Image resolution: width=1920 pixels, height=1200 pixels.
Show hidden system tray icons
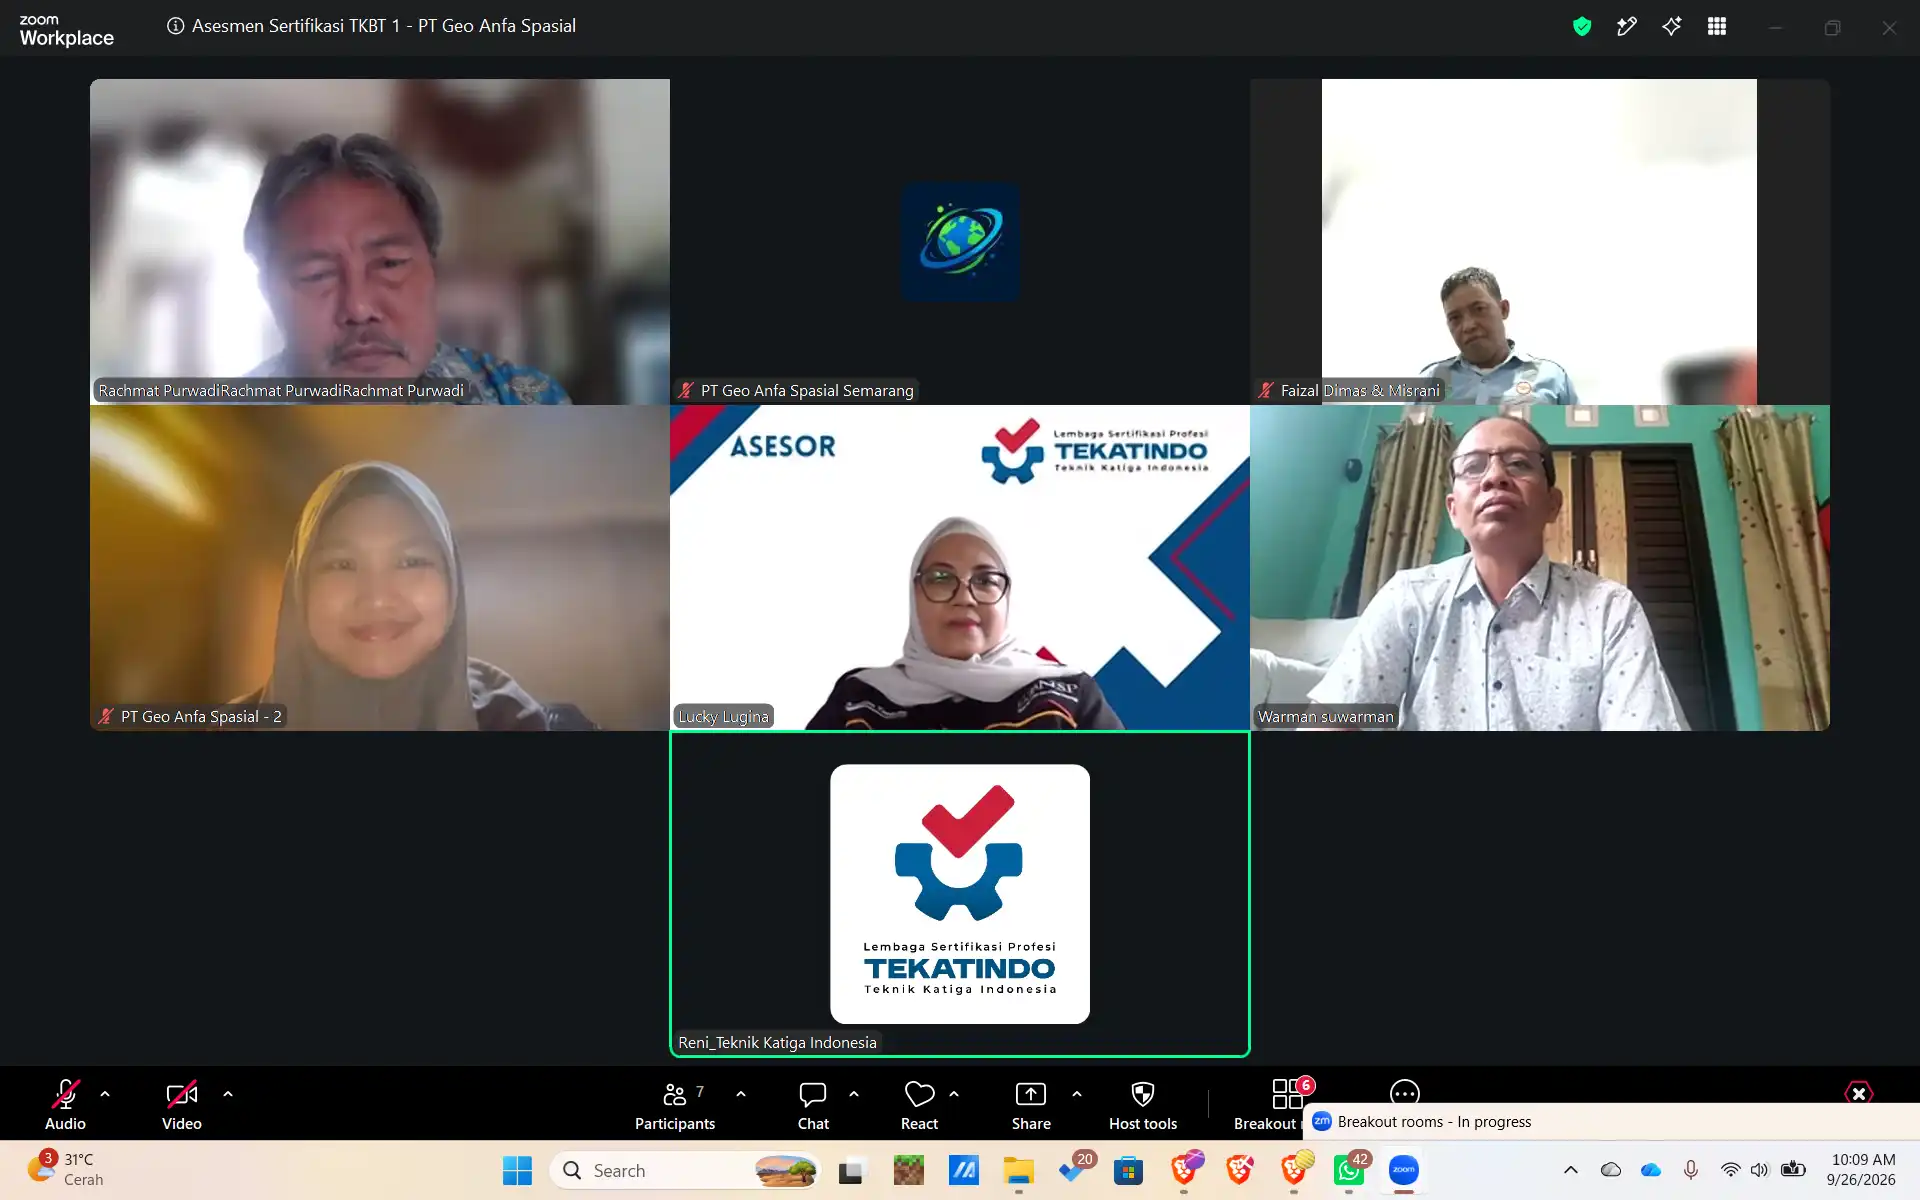coord(1571,1170)
